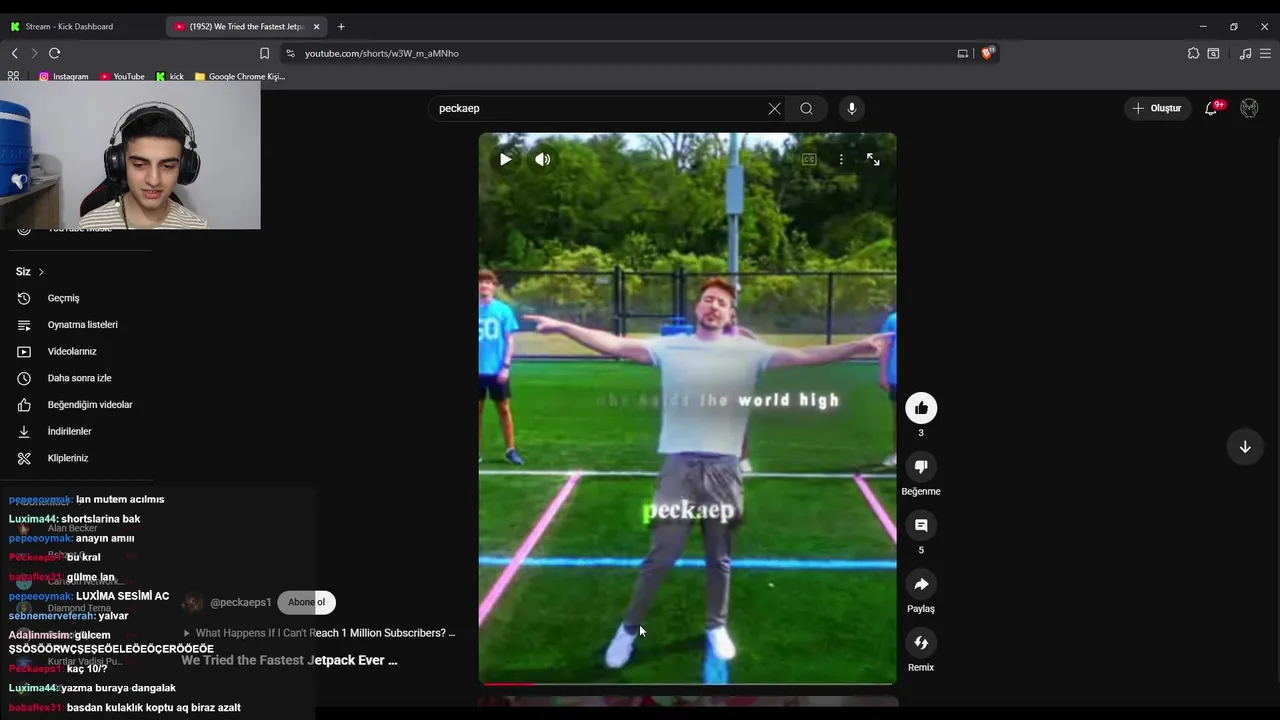This screenshot has height=720, width=1280.
Task: Clear the search box text
Action: (774, 108)
